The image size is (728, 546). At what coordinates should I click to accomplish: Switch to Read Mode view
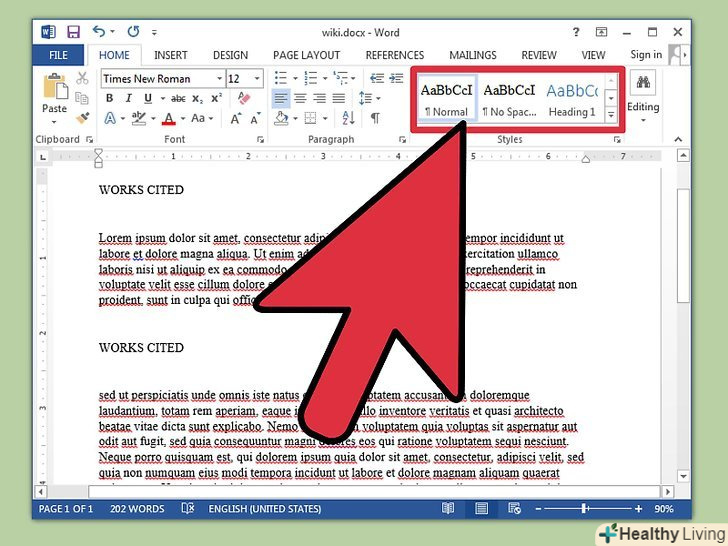[x=448, y=508]
